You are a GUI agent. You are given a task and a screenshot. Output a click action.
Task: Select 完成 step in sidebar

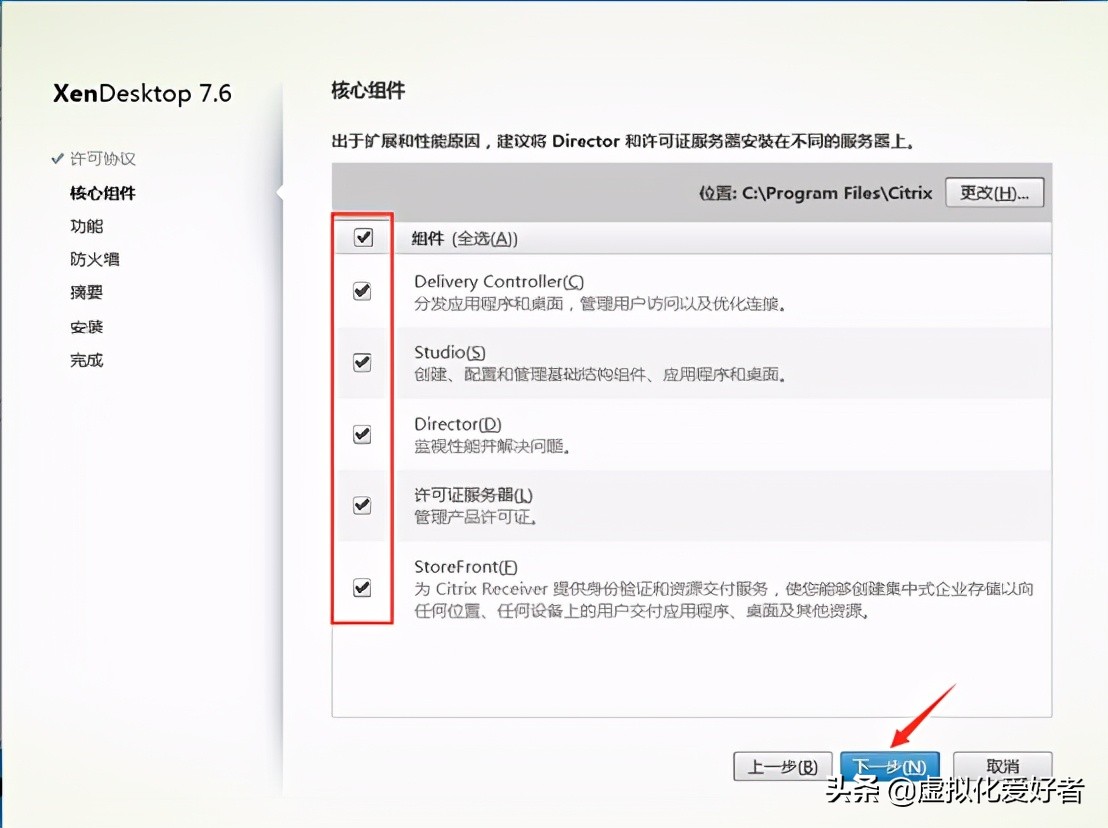click(x=86, y=360)
